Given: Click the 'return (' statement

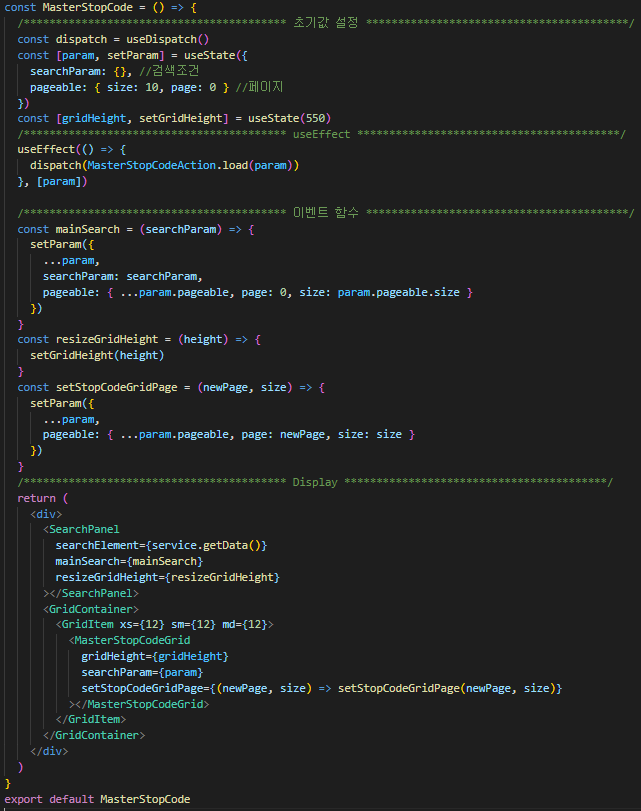Looking at the screenshot, I should point(42,498).
